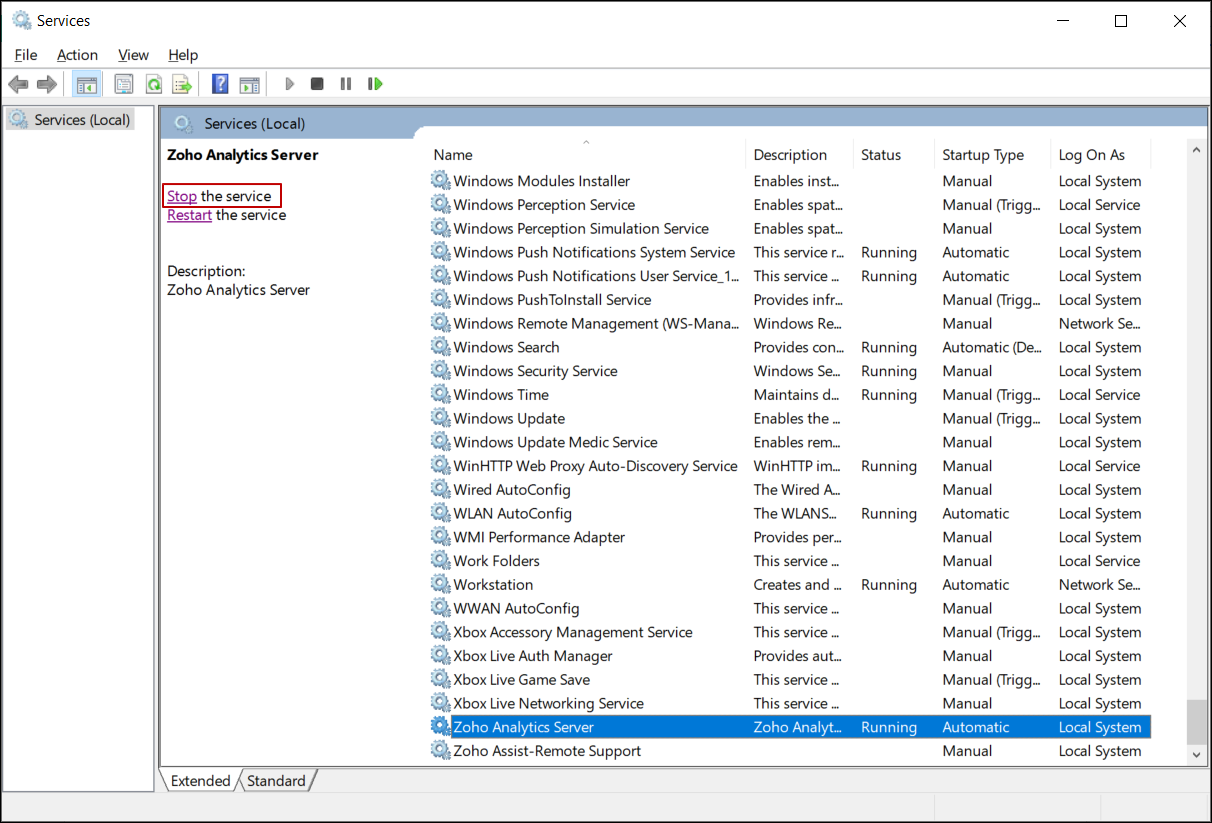
Task: Select the Windows Perception Service row
Action: tap(790, 205)
